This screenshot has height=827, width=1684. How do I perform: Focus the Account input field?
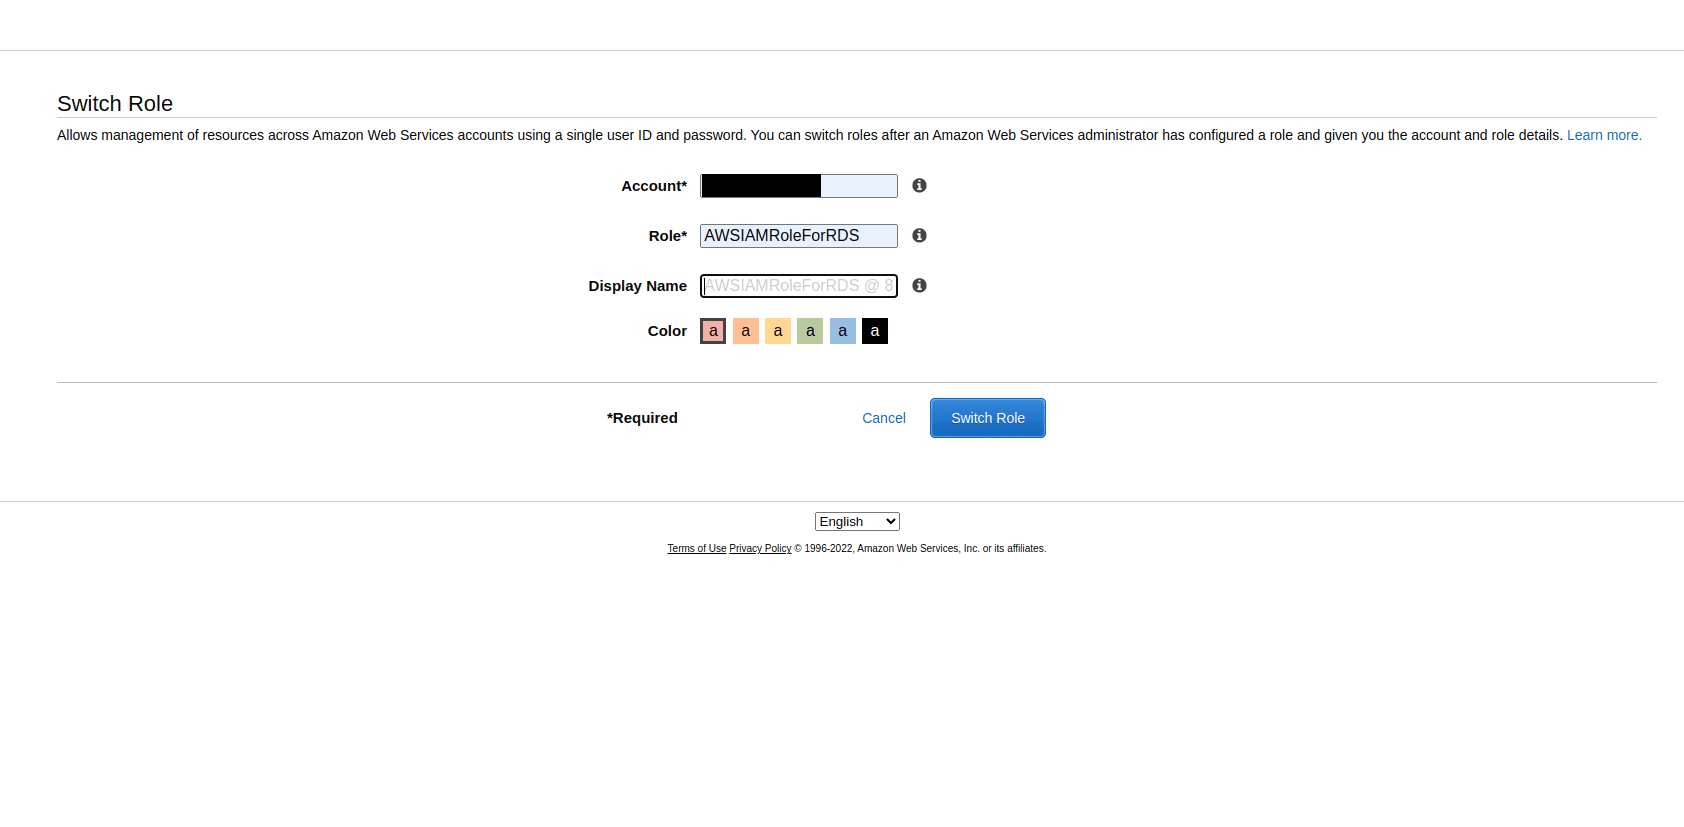point(798,186)
